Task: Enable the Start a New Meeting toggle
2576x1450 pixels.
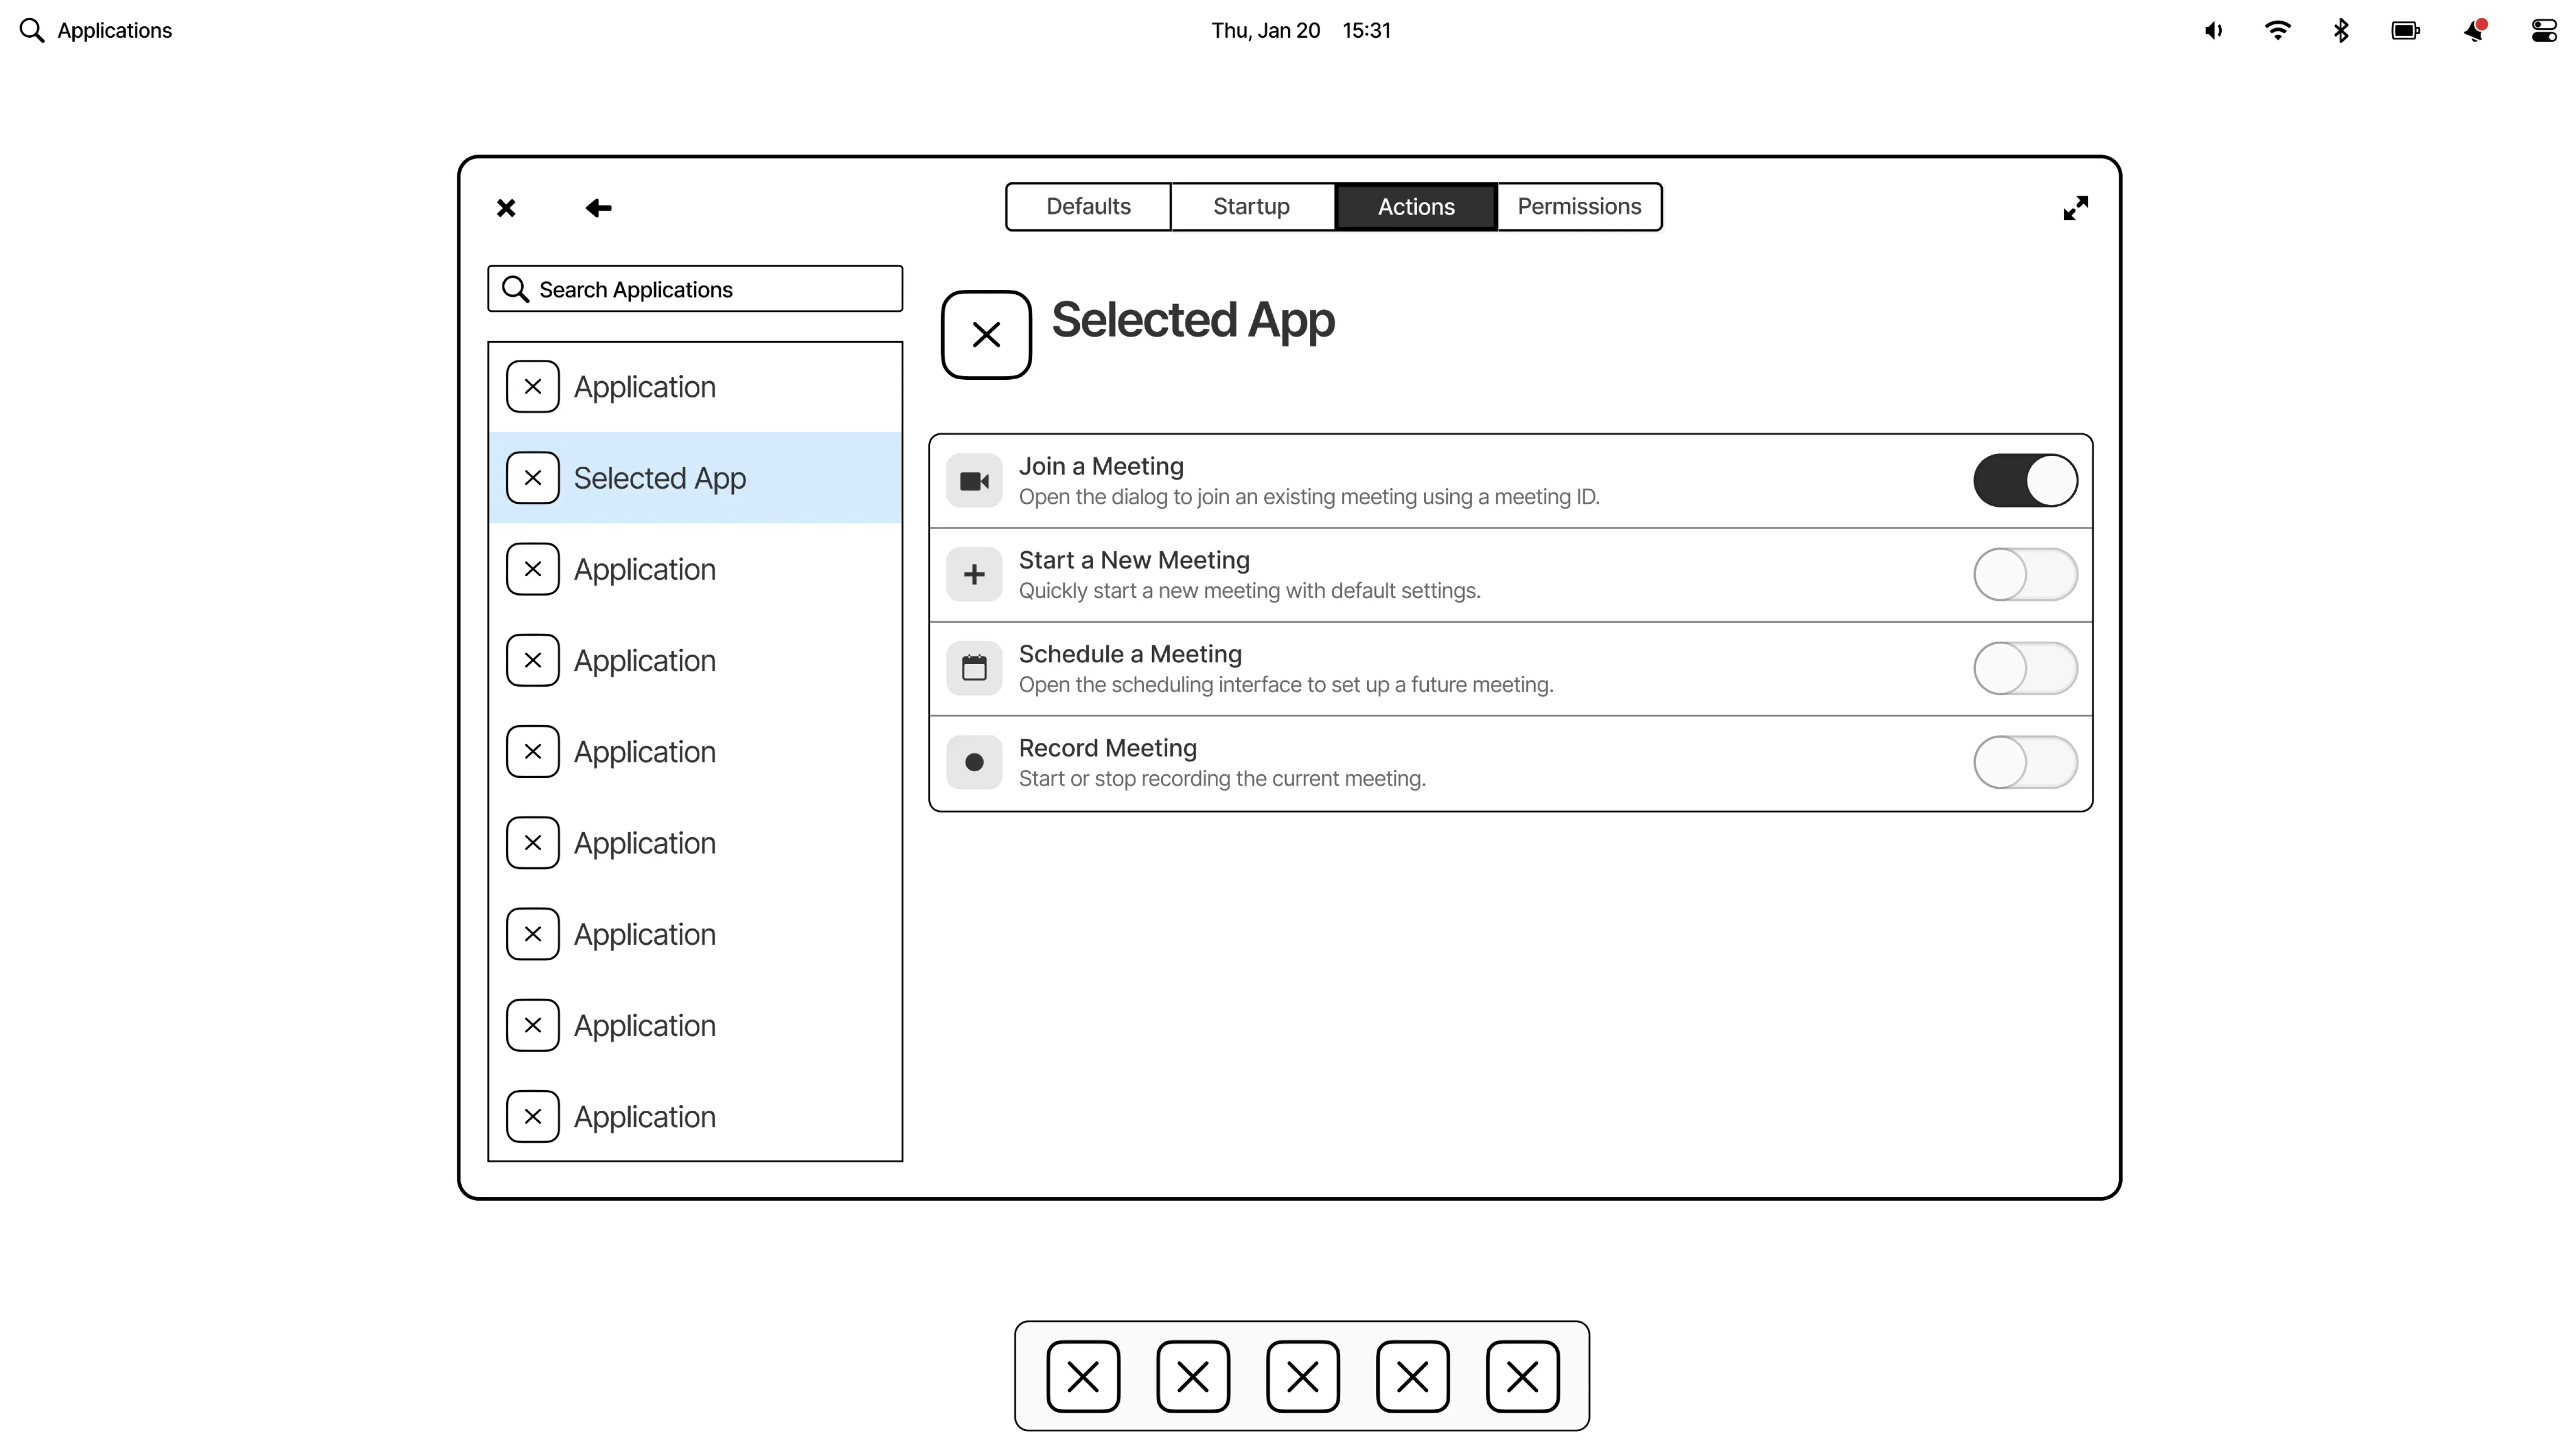Action: [x=2025, y=575]
